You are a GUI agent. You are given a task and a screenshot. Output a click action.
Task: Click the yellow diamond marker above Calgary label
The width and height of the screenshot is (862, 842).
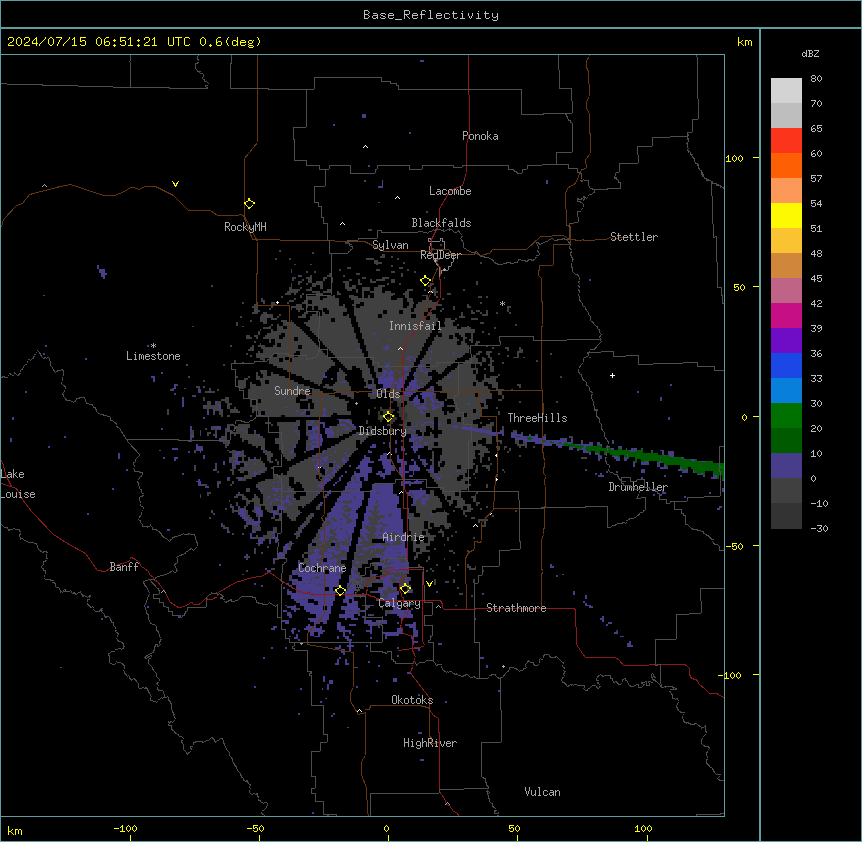[405, 589]
